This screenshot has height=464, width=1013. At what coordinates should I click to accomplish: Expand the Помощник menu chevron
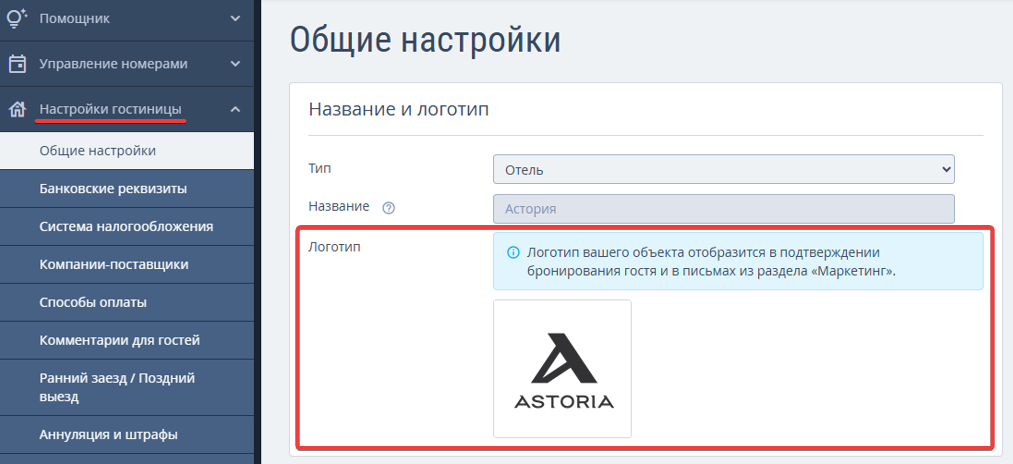click(235, 18)
